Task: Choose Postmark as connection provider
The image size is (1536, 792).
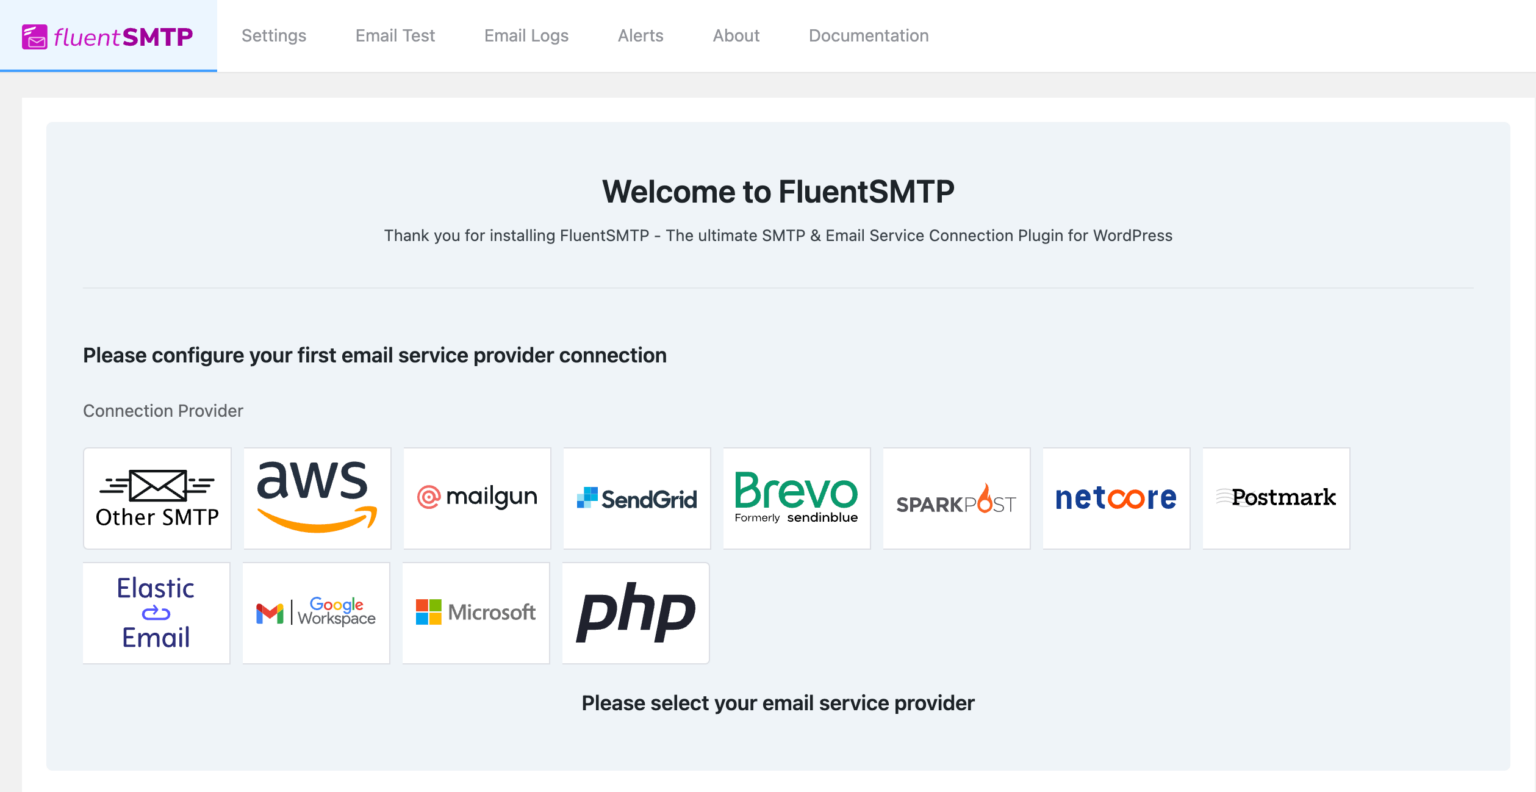Action: (1275, 498)
